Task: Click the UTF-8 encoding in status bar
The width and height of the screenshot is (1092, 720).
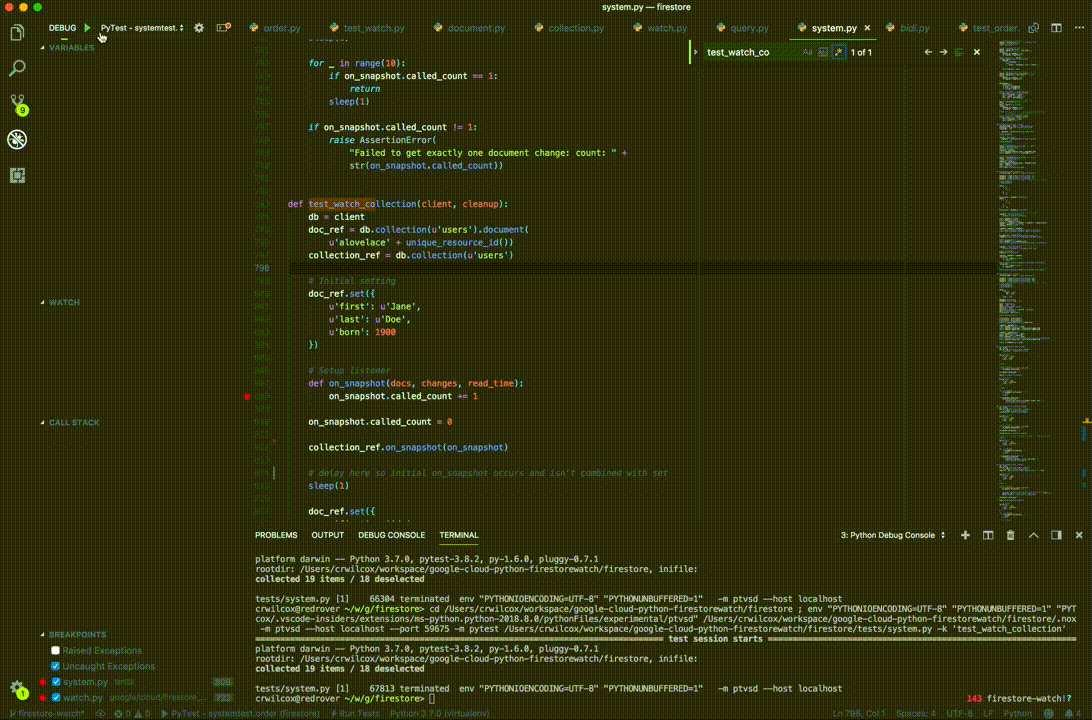Action: [x=960, y=714]
